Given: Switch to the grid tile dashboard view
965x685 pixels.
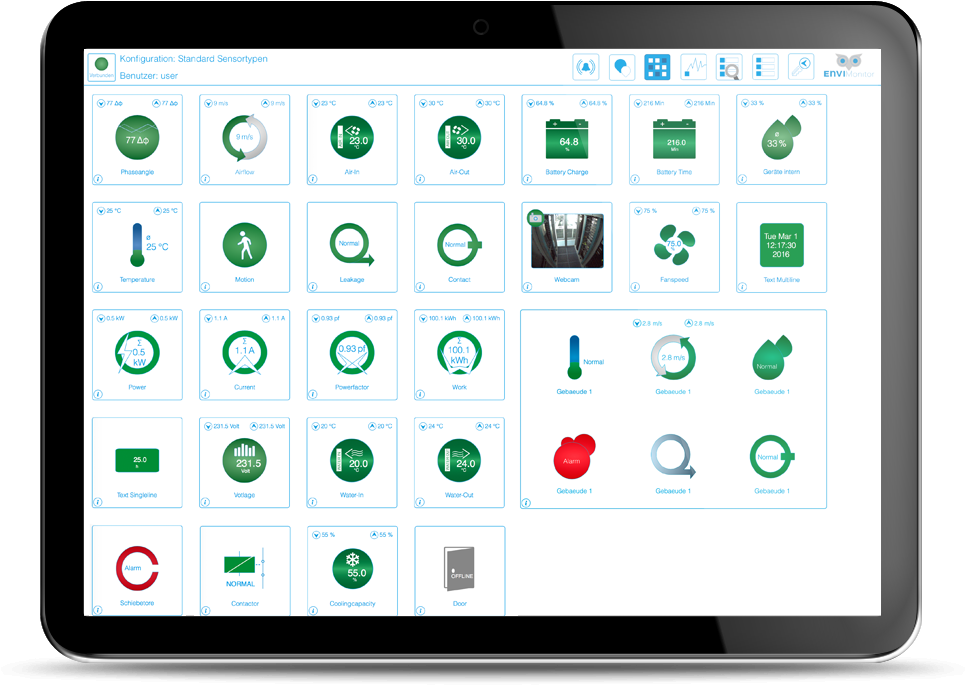Looking at the screenshot, I should tap(657, 67).
